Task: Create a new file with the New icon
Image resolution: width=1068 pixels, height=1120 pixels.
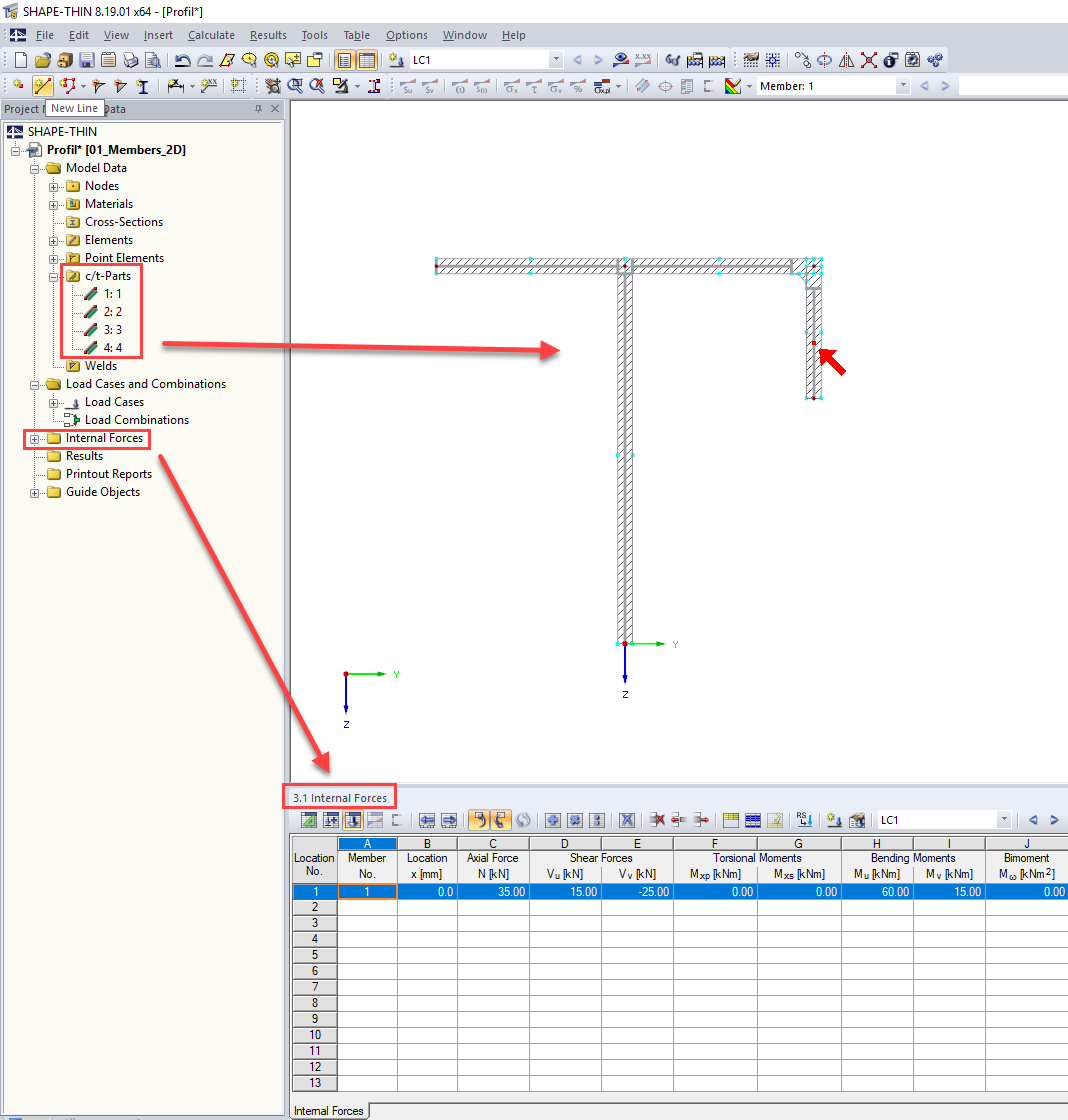Action: [x=21, y=60]
